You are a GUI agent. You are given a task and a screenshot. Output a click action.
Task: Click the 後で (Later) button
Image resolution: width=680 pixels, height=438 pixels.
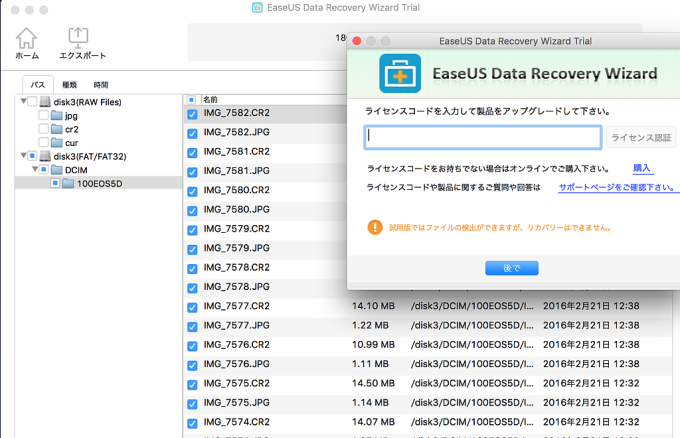coord(511,268)
